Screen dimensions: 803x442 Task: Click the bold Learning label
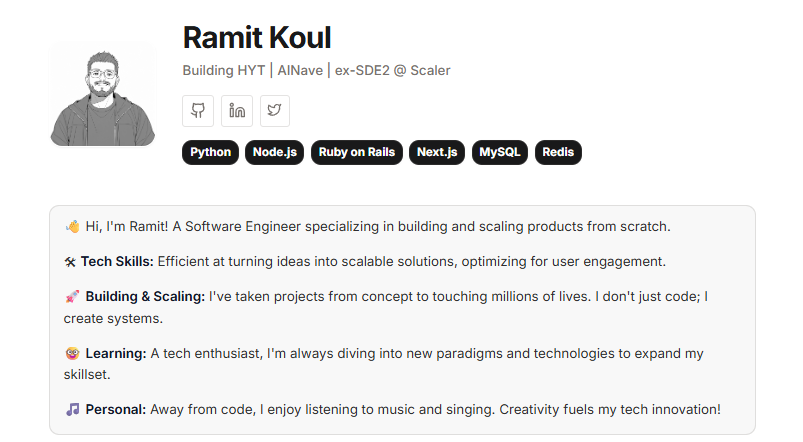(116, 354)
